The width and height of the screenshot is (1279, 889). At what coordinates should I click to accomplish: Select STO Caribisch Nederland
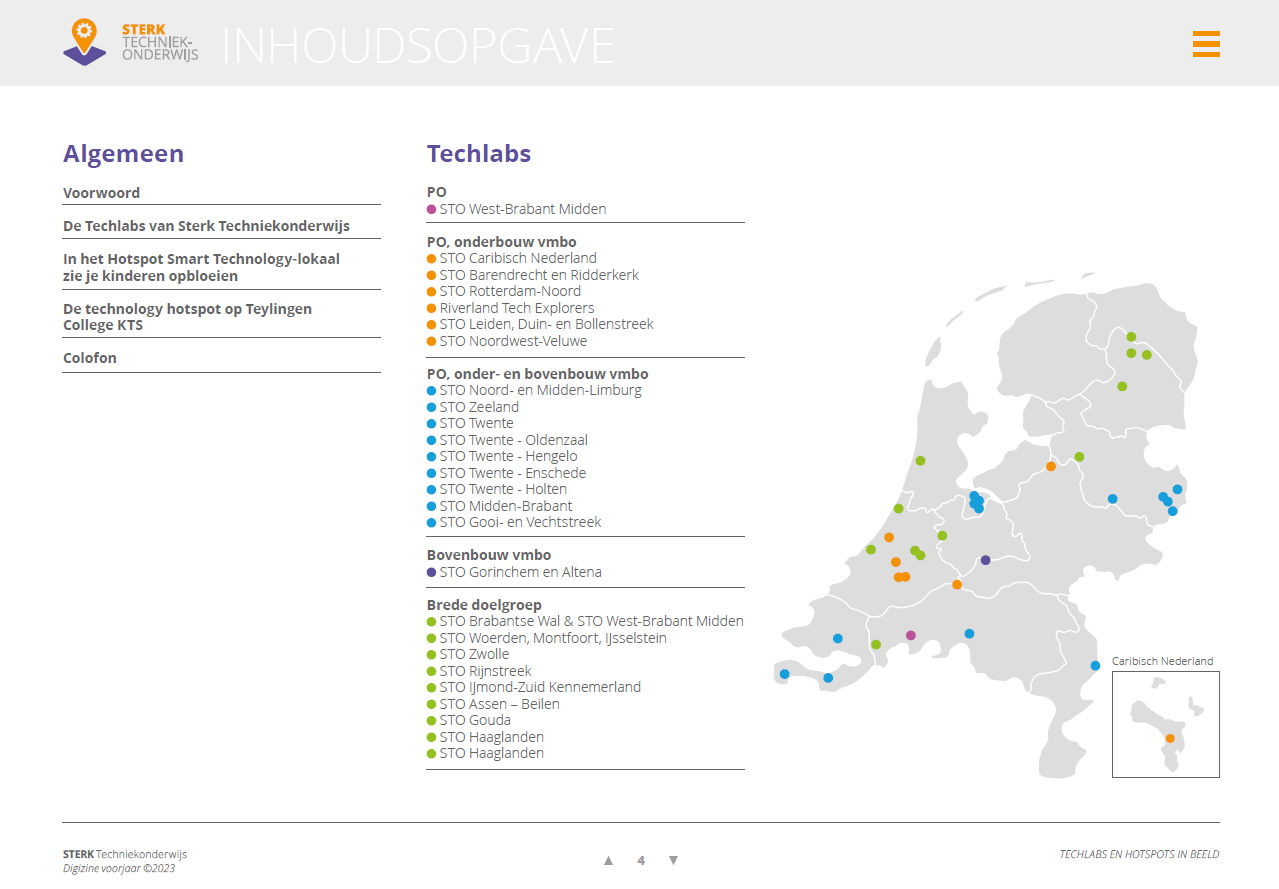511,258
